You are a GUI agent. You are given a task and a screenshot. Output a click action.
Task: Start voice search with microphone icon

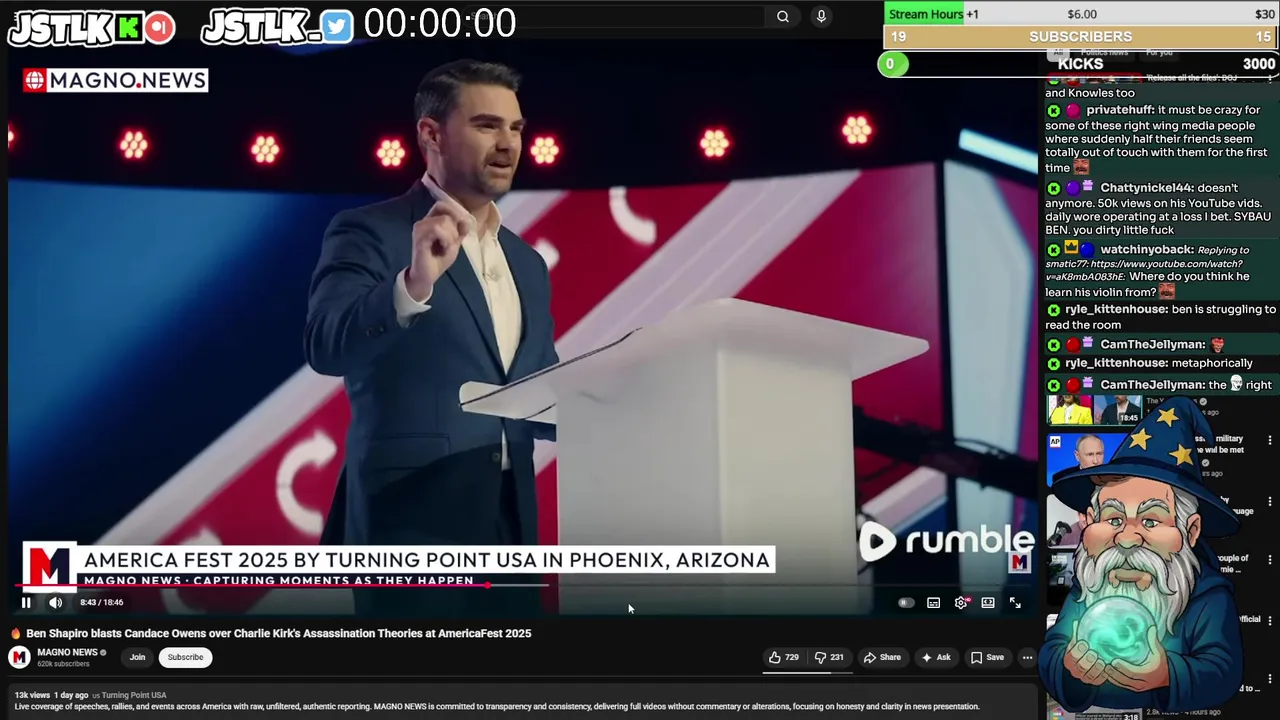coord(821,16)
